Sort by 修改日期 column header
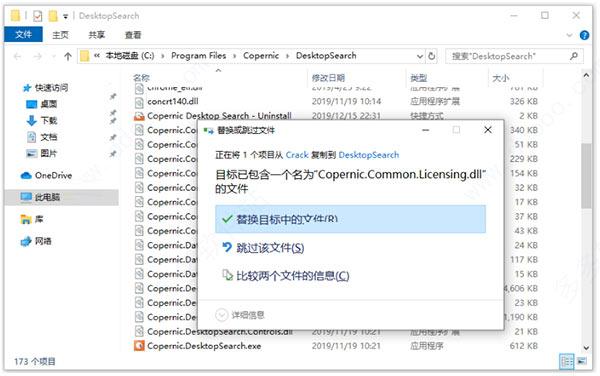 pos(328,78)
